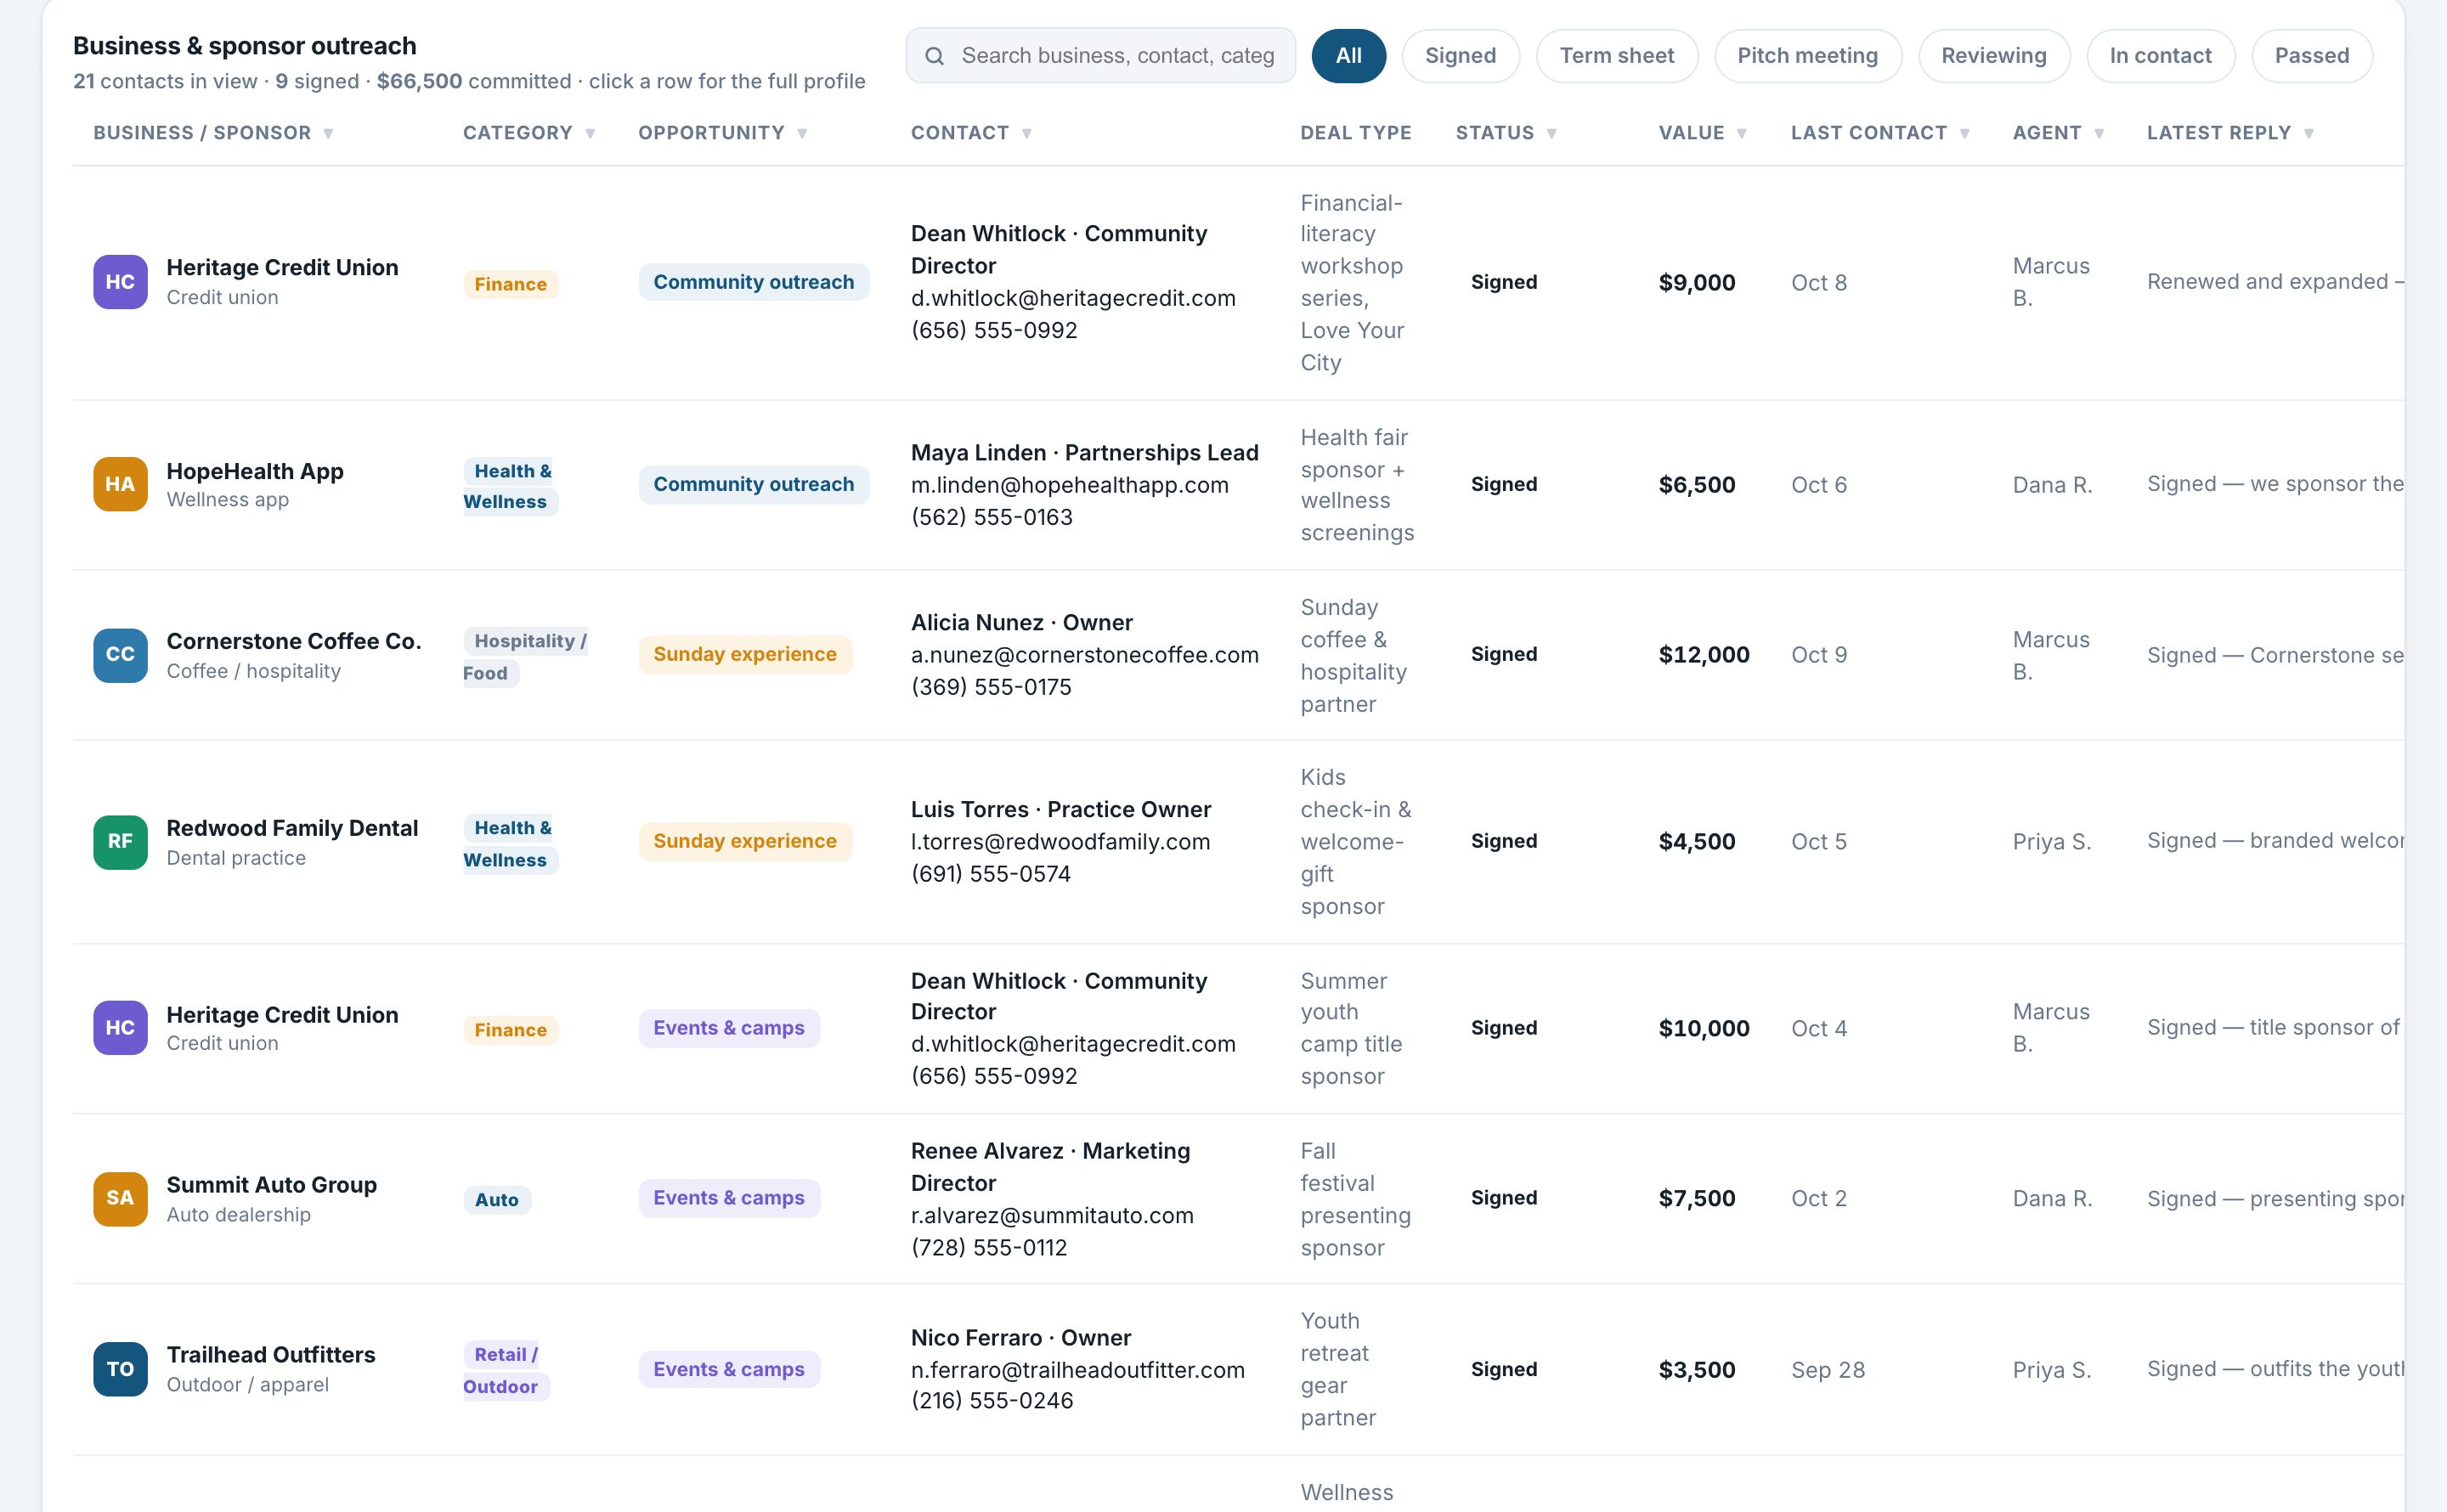The width and height of the screenshot is (2447, 1512).
Task: Select the All filter pill
Action: [1348, 56]
